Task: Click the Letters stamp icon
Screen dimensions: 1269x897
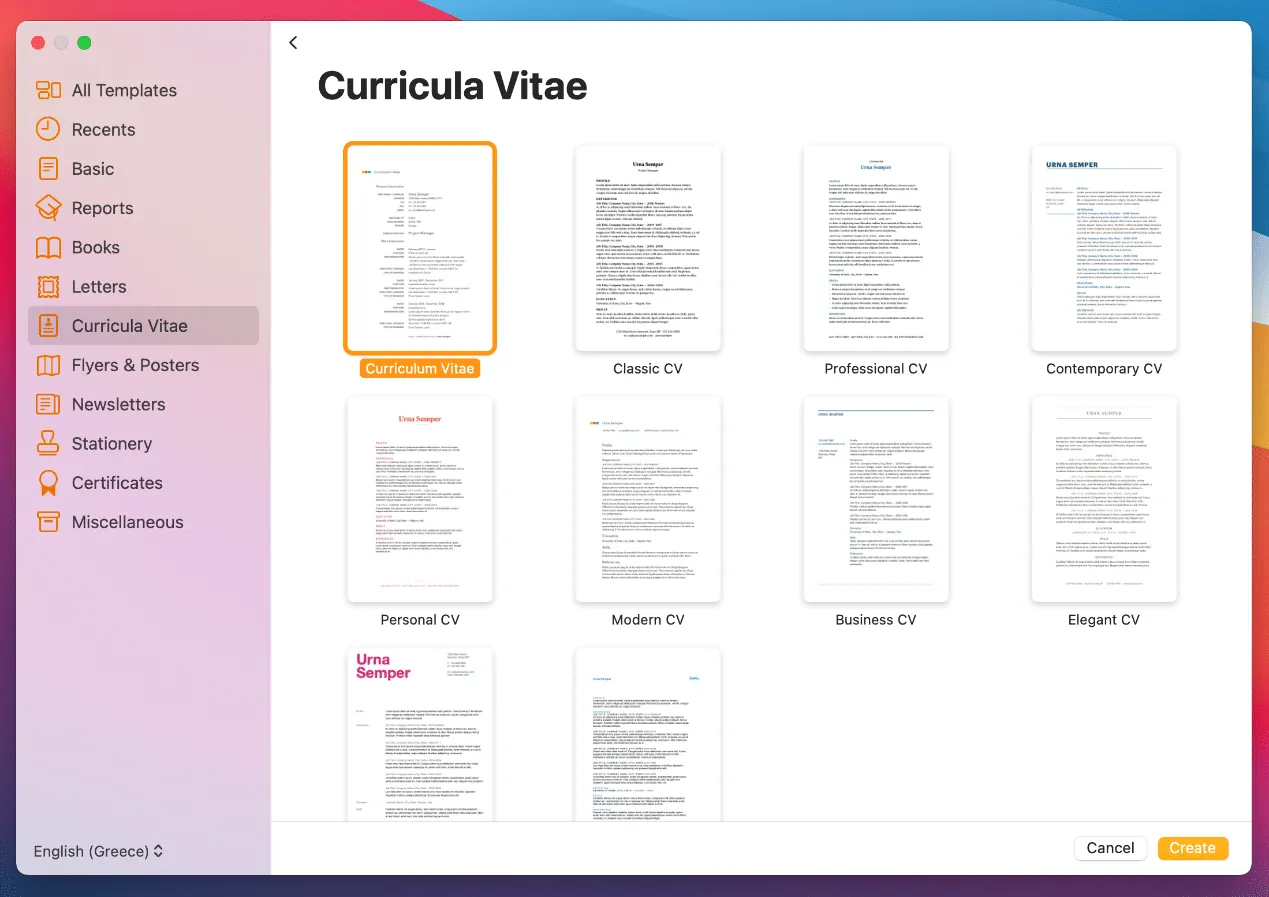Action: click(48, 286)
